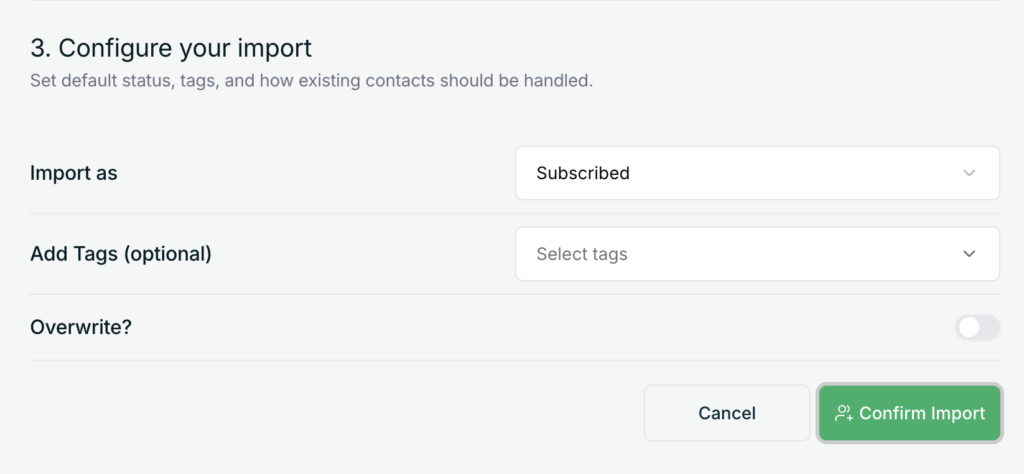Click the chevron arrow beside Subscribed

click(x=968, y=173)
